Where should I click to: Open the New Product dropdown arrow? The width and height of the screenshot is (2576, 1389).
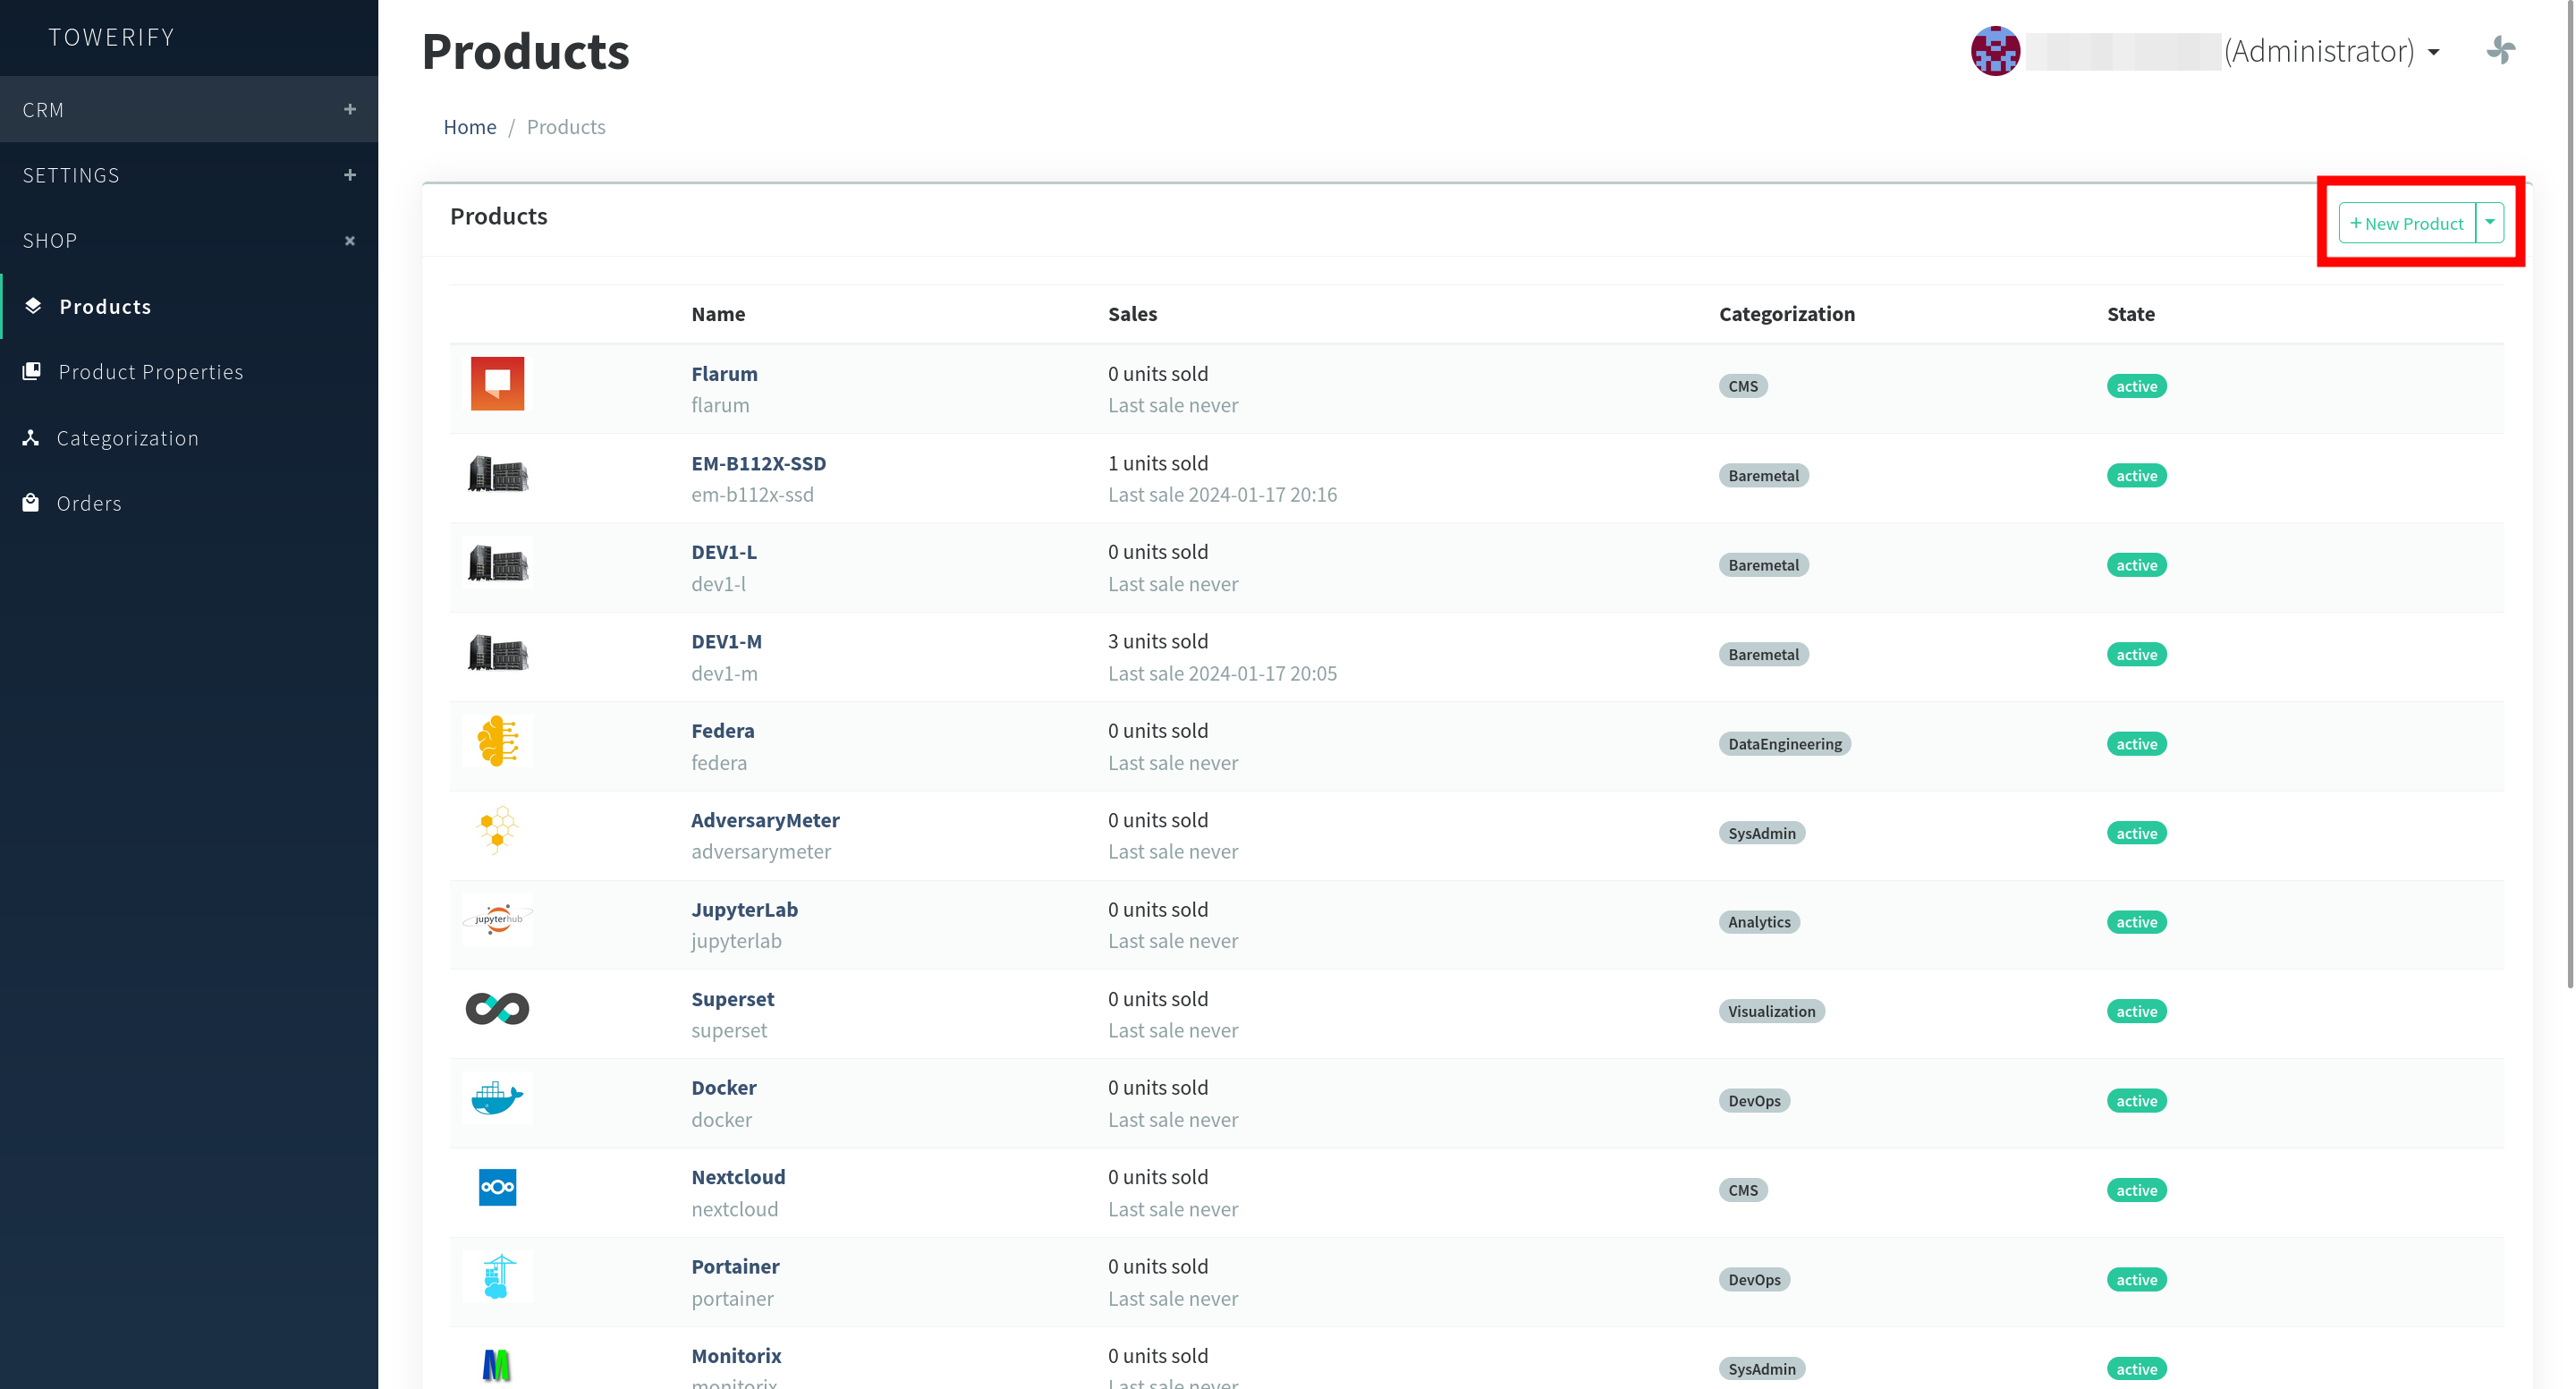(2489, 223)
